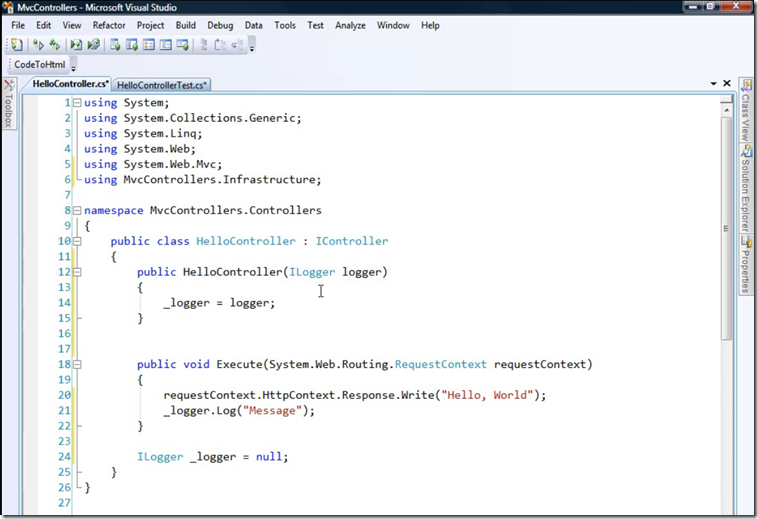758x519 pixels.
Task: Open the Toolbox side panel
Action: pos(8,103)
